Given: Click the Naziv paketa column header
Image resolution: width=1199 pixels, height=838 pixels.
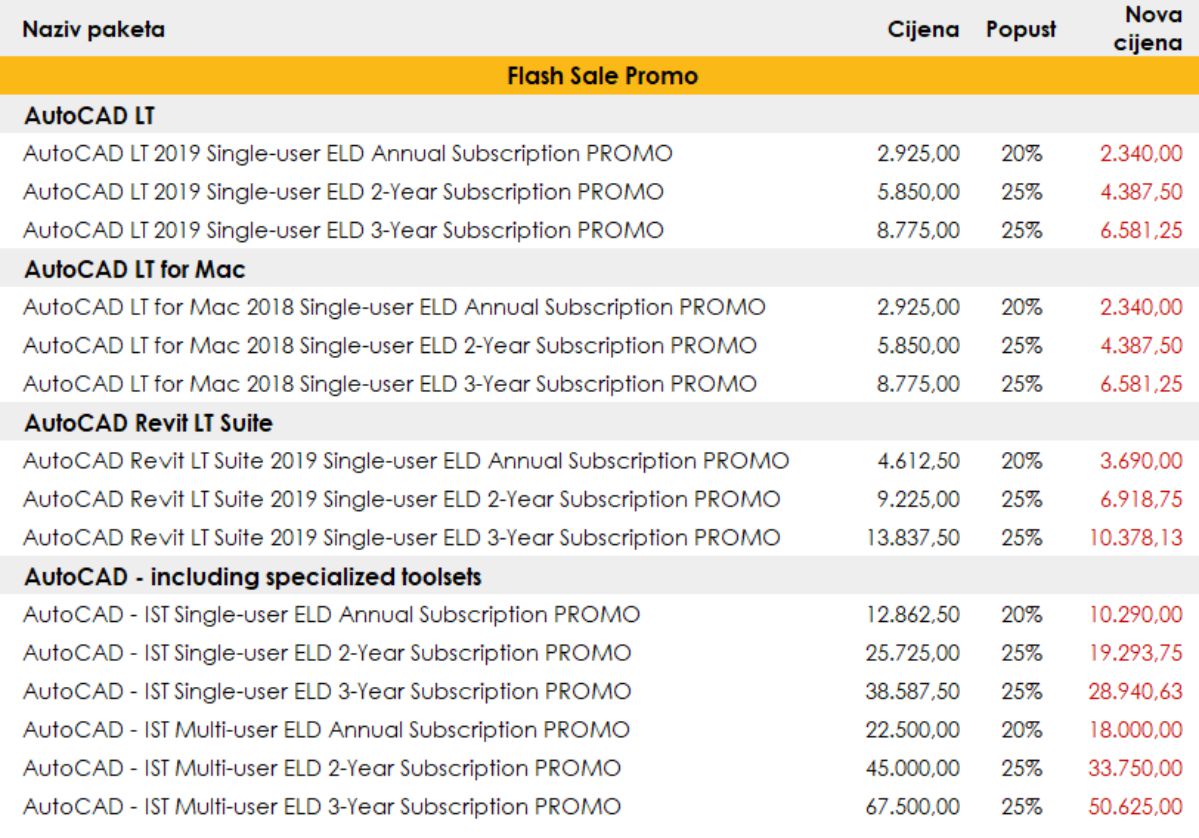Looking at the screenshot, I should [x=95, y=31].
